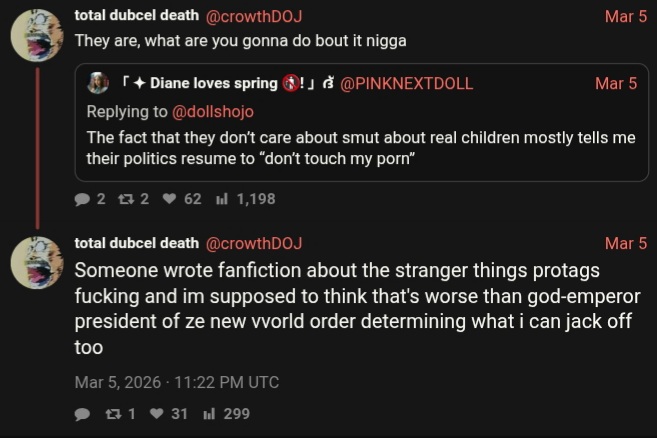Open the quoted tweet by clicking its body text
Viewport: 657px width, 438px height.
pyautogui.click(x=360, y=148)
